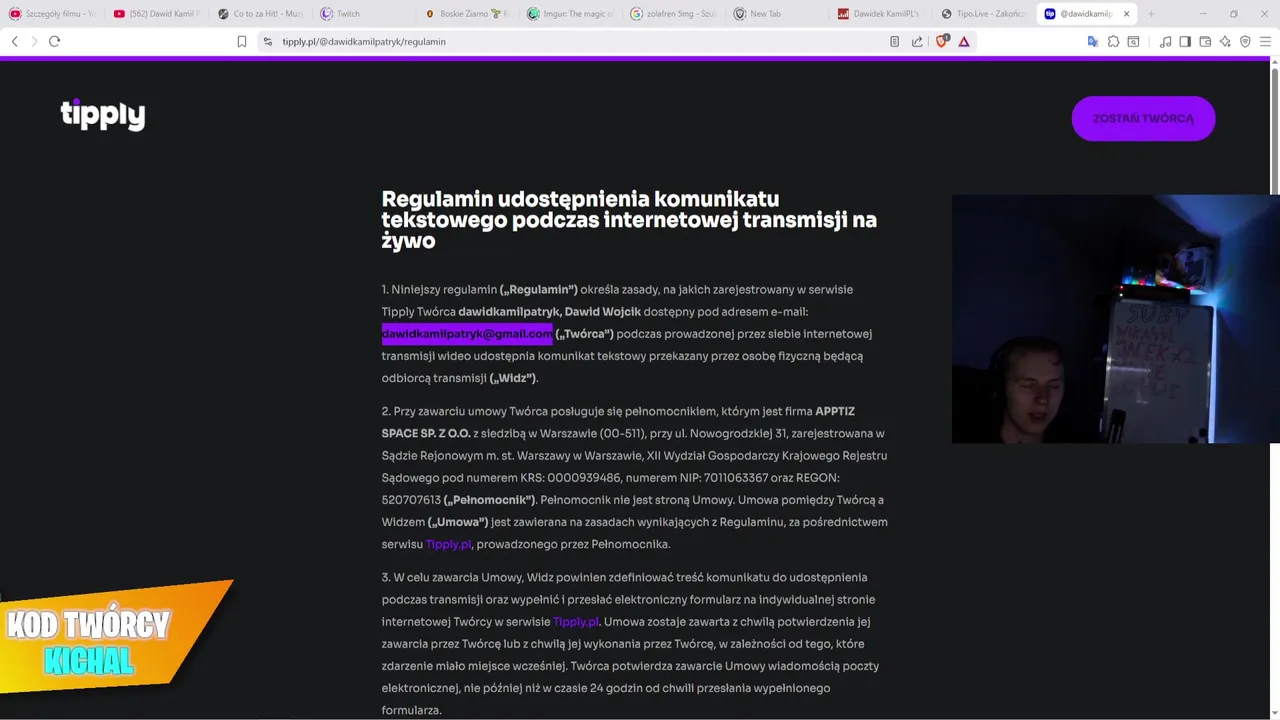Open reader mode icon in address bar
This screenshot has width=1280, height=720.
click(895, 41)
